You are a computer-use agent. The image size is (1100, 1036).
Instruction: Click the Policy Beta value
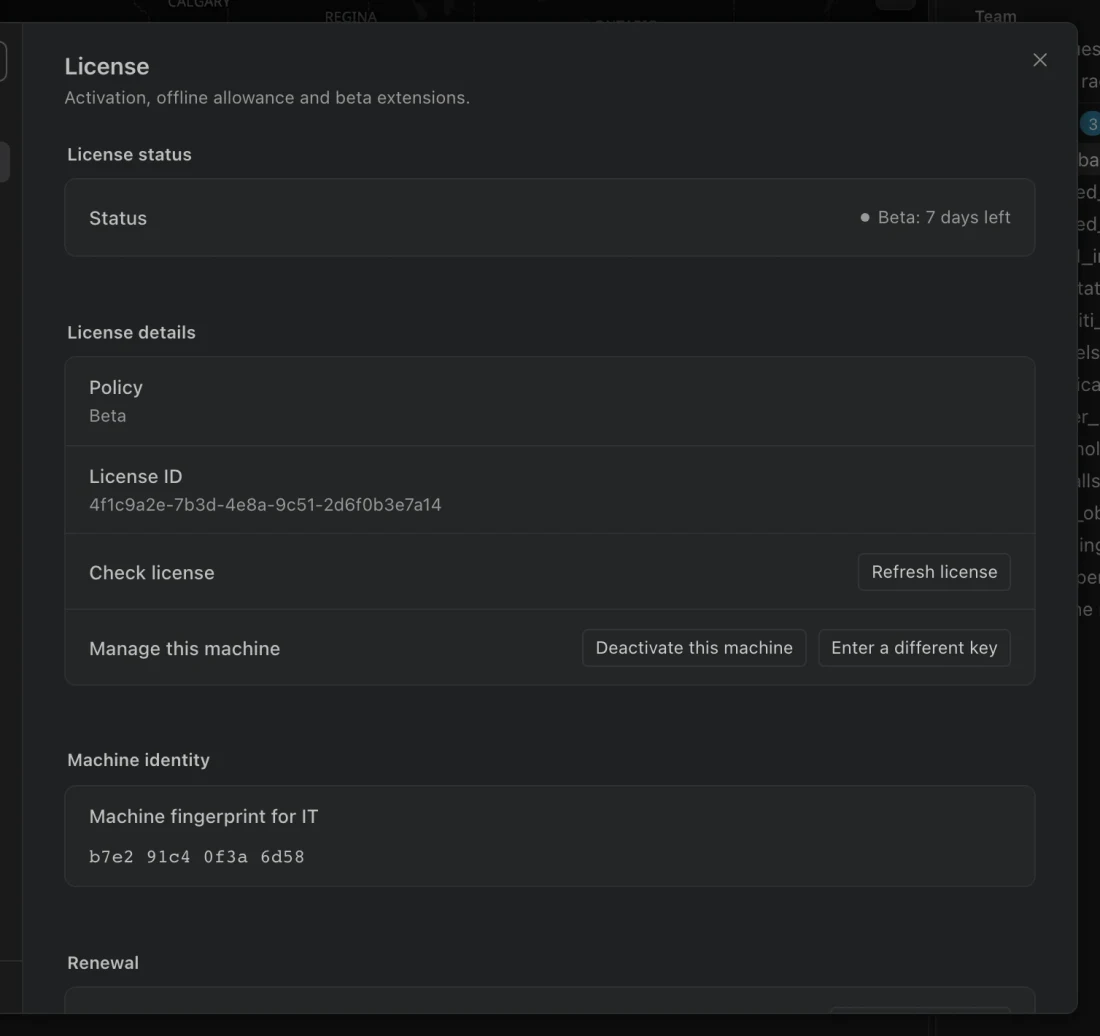click(107, 416)
